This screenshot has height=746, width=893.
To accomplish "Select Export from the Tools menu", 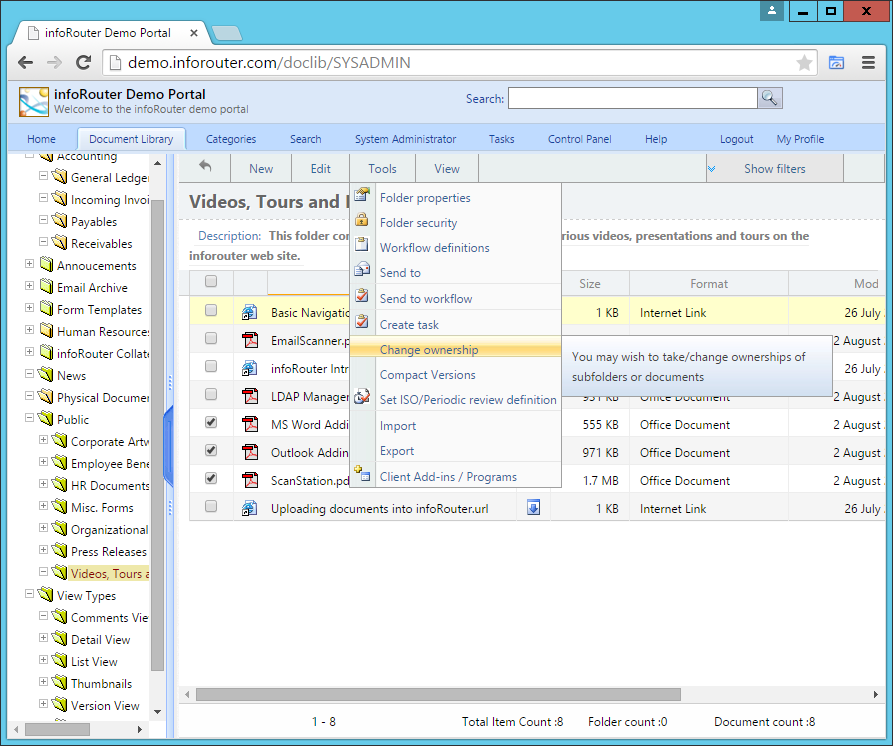I will coord(397,451).
